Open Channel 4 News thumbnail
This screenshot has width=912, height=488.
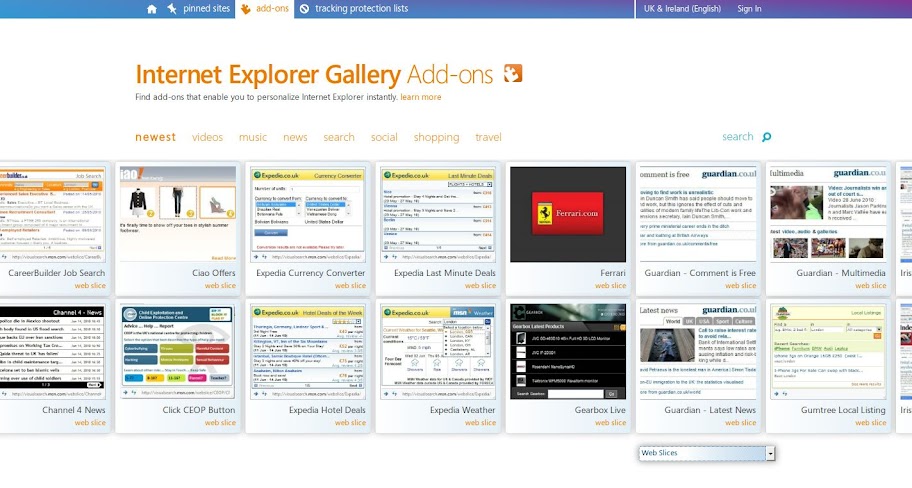(x=52, y=351)
